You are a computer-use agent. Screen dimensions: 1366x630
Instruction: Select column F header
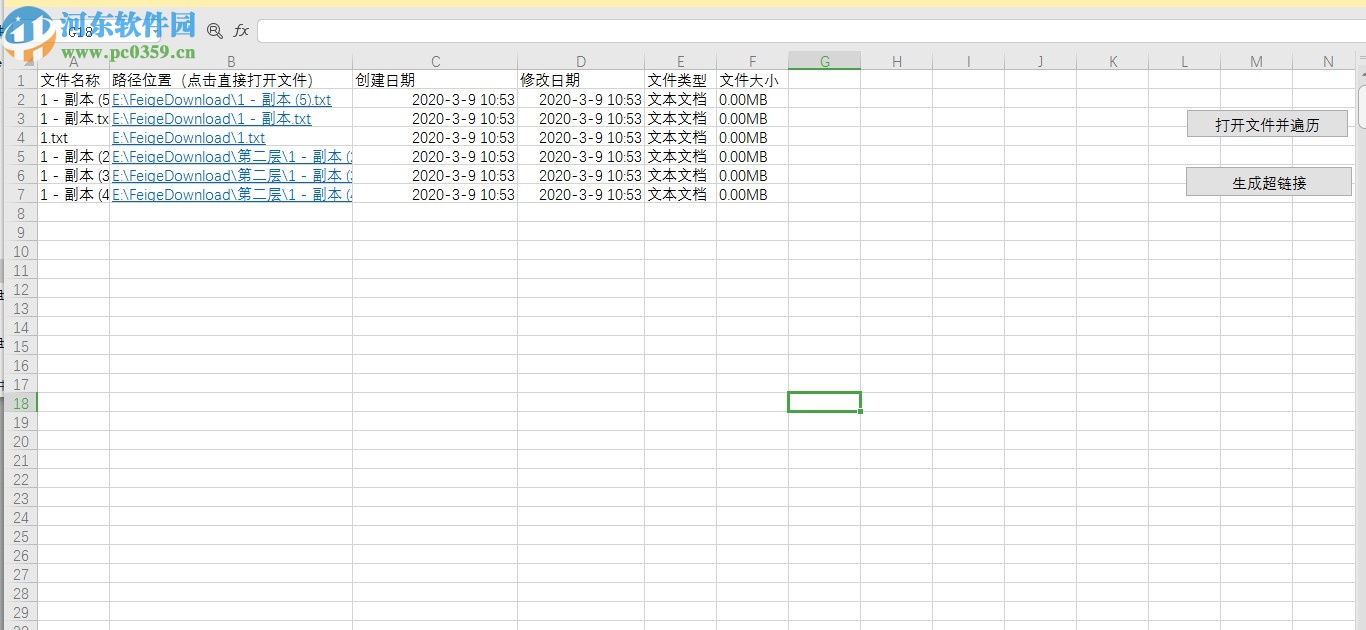(x=752, y=62)
